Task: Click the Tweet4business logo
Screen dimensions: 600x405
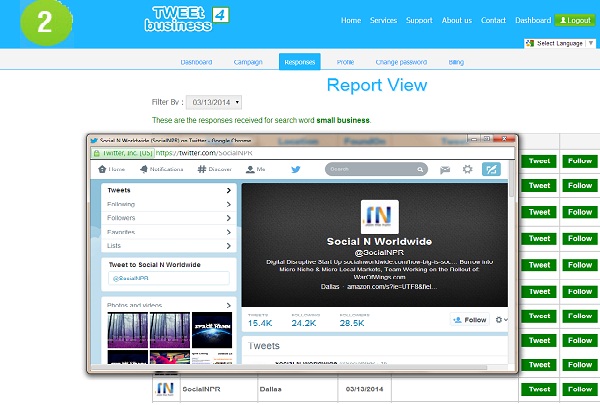Action: [x=187, y=19]
